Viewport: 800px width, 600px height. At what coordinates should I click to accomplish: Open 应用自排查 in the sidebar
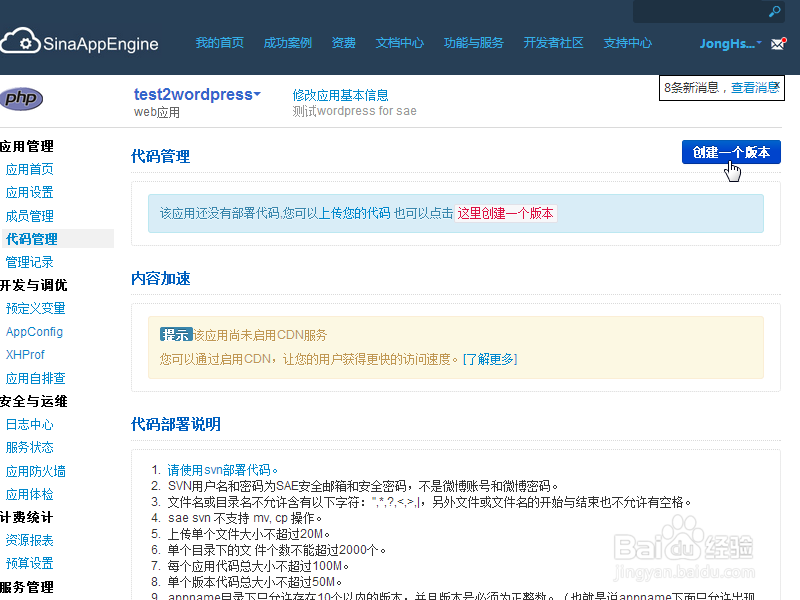coord(36,378)
